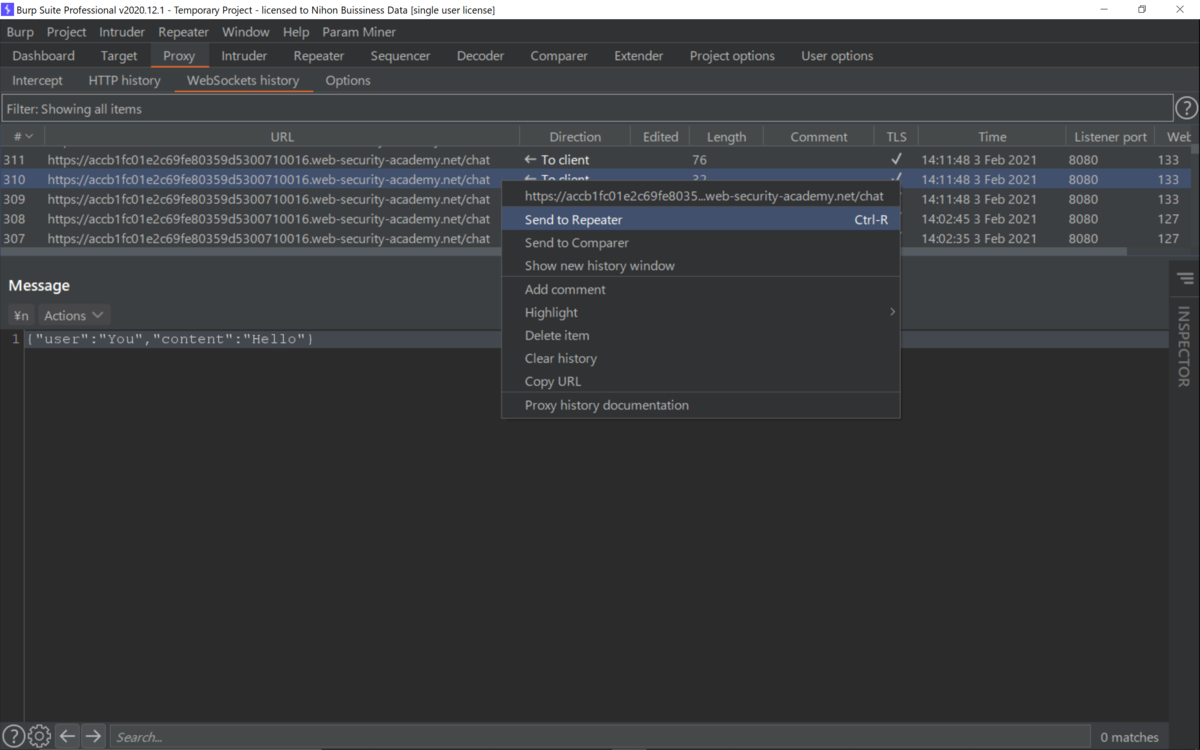The image size is (1200, 750).
Task: Switch to the Dashboard tab
Action: [44, 56]
